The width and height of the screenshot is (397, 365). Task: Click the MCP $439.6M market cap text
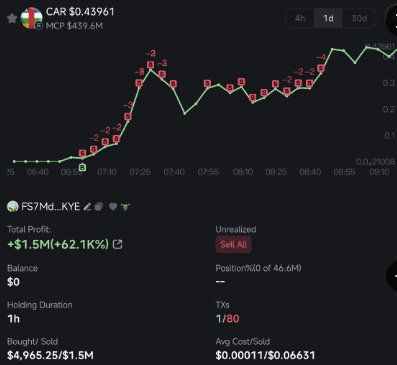74,26
